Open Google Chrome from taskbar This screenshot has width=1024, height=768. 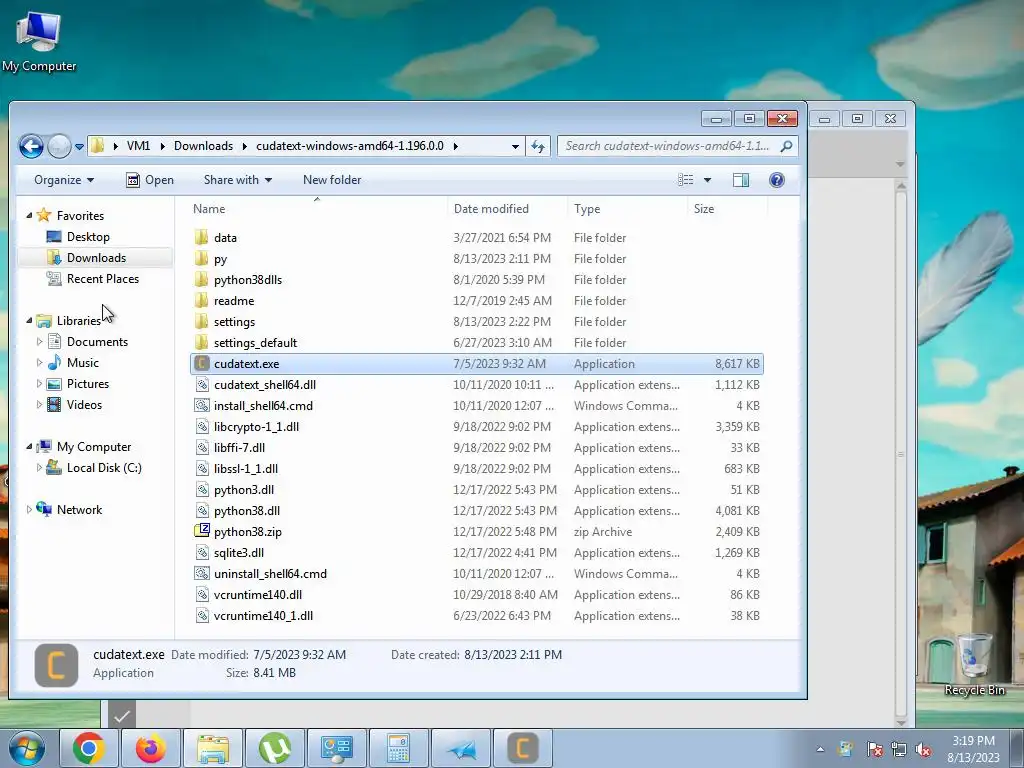coord(89,748)
